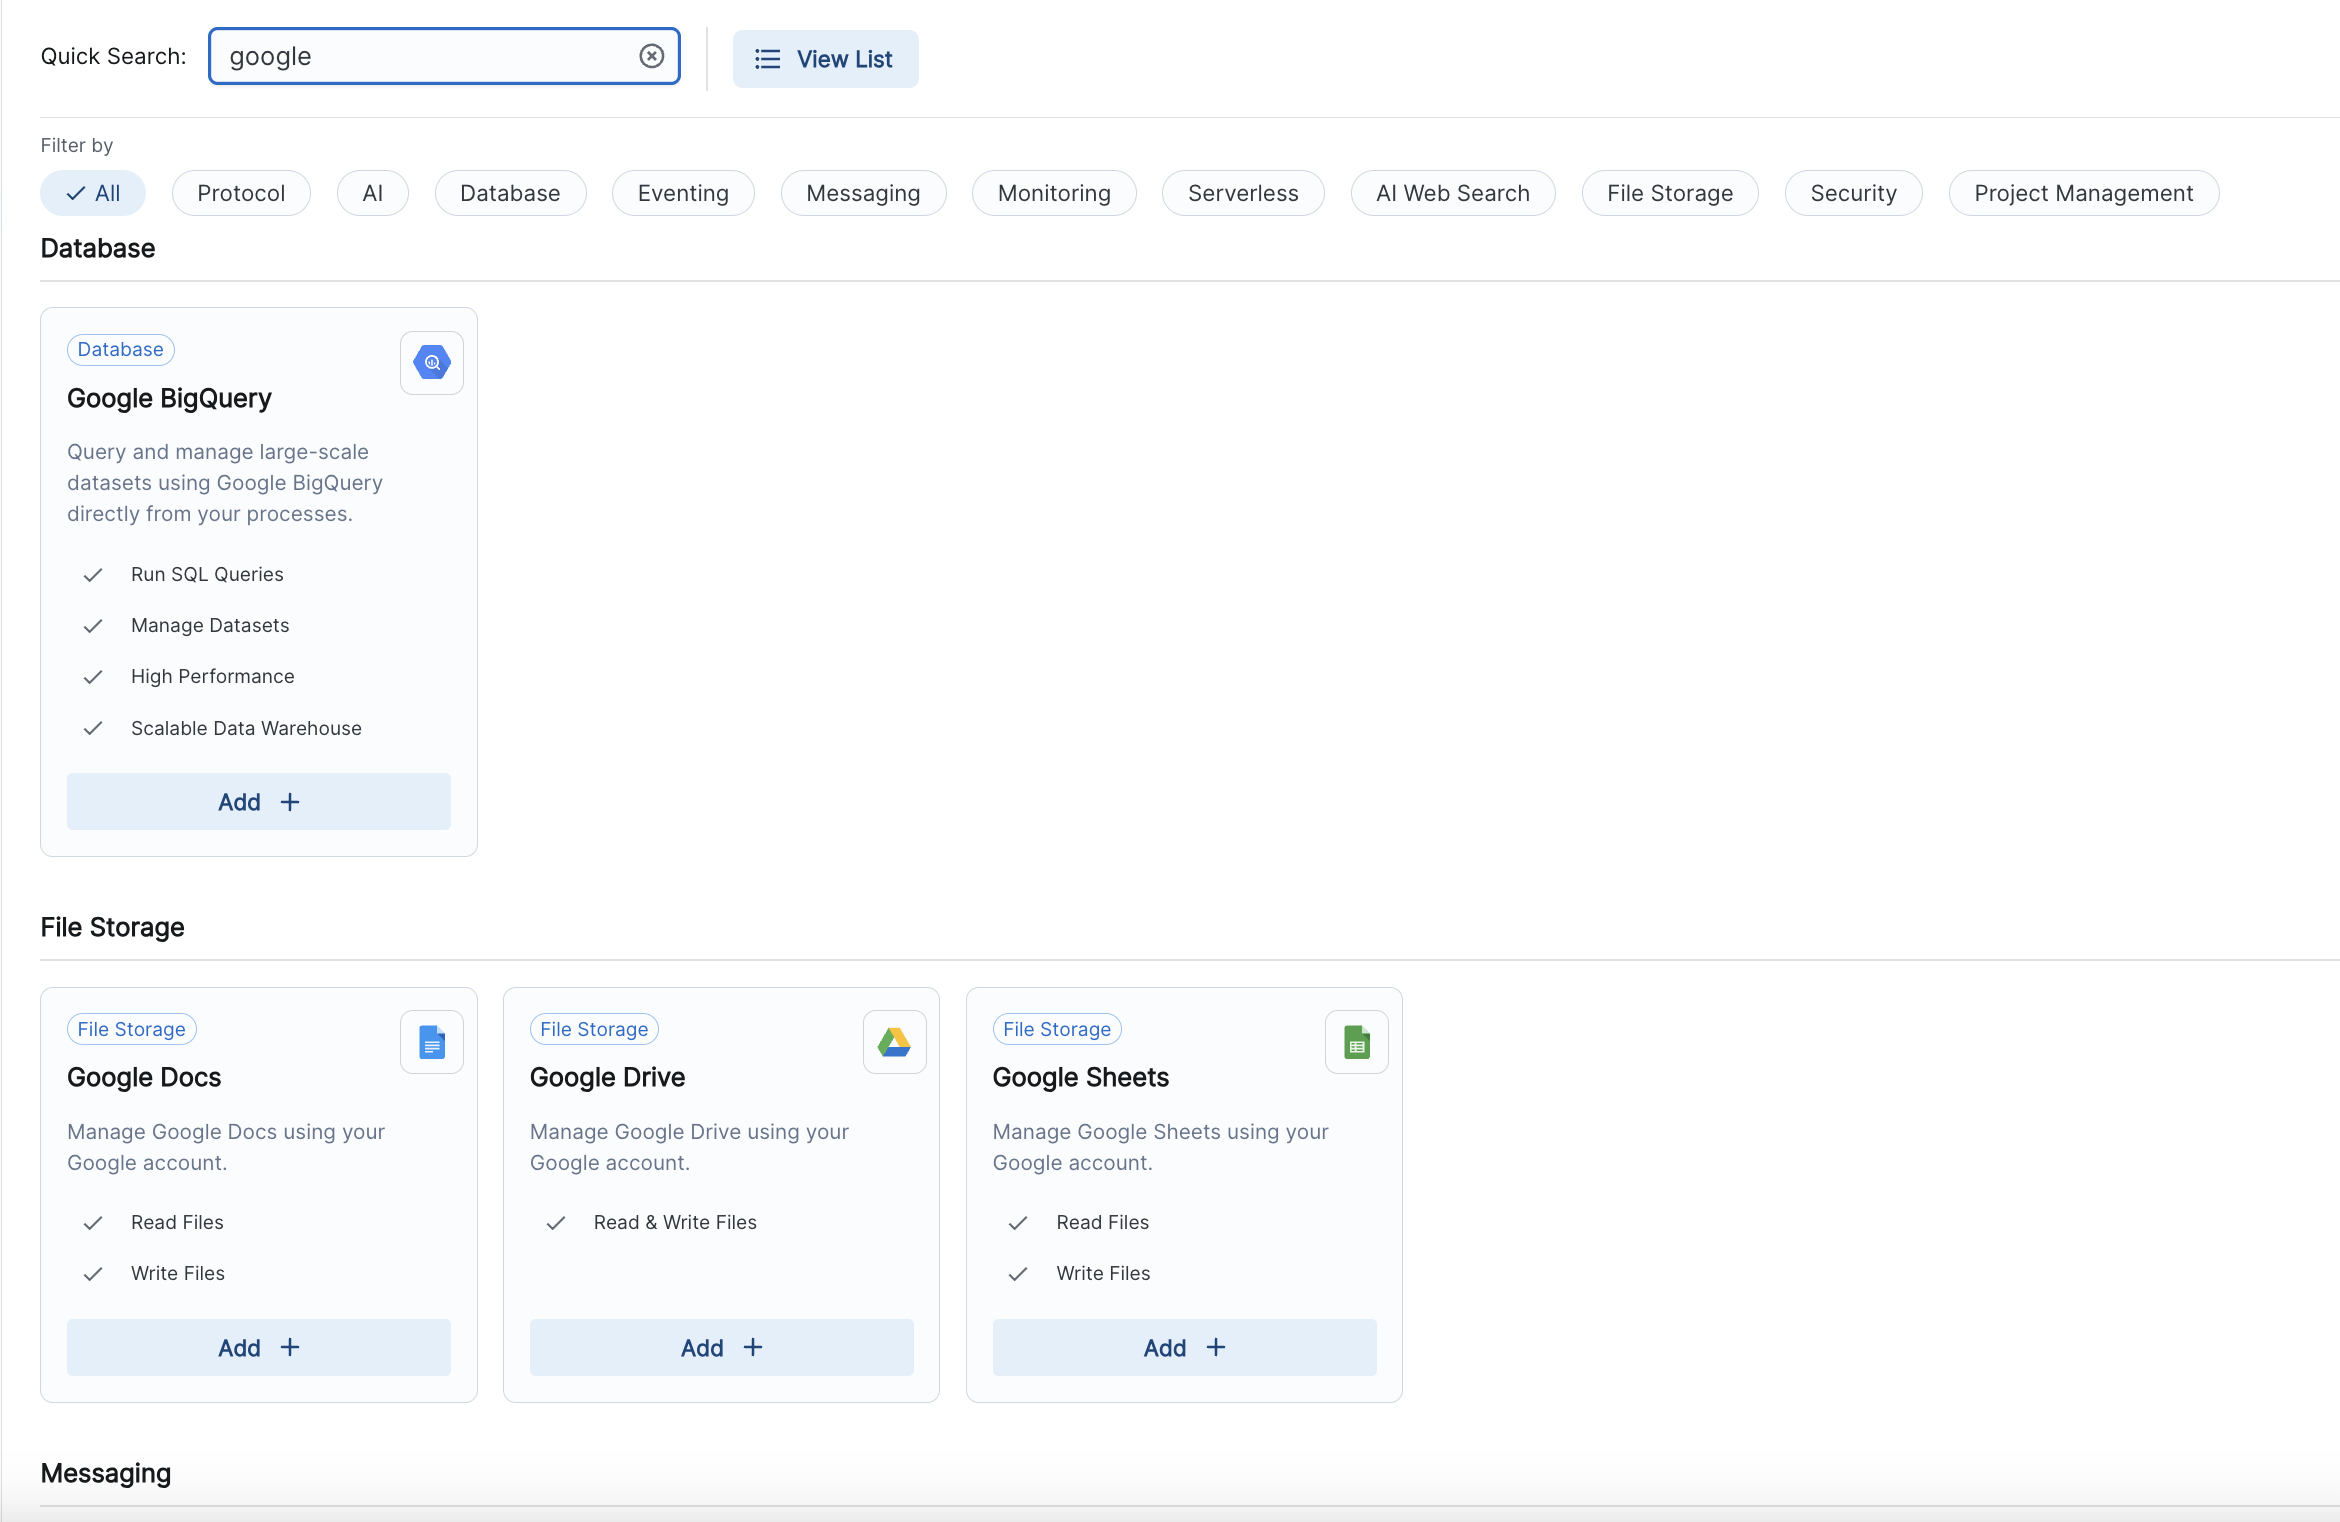This screenshot has height=1522, width=2340.
Task: Click the Database section heading
Action: tap(98, 249)
